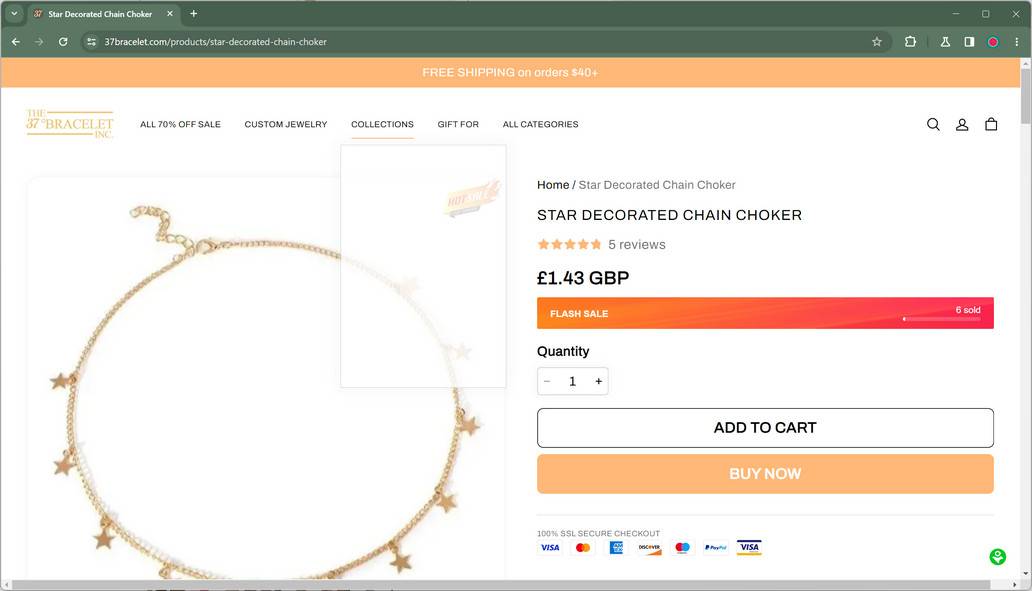Reload the current page
This screenshot has height=591, width=1032.
[63, 42]
